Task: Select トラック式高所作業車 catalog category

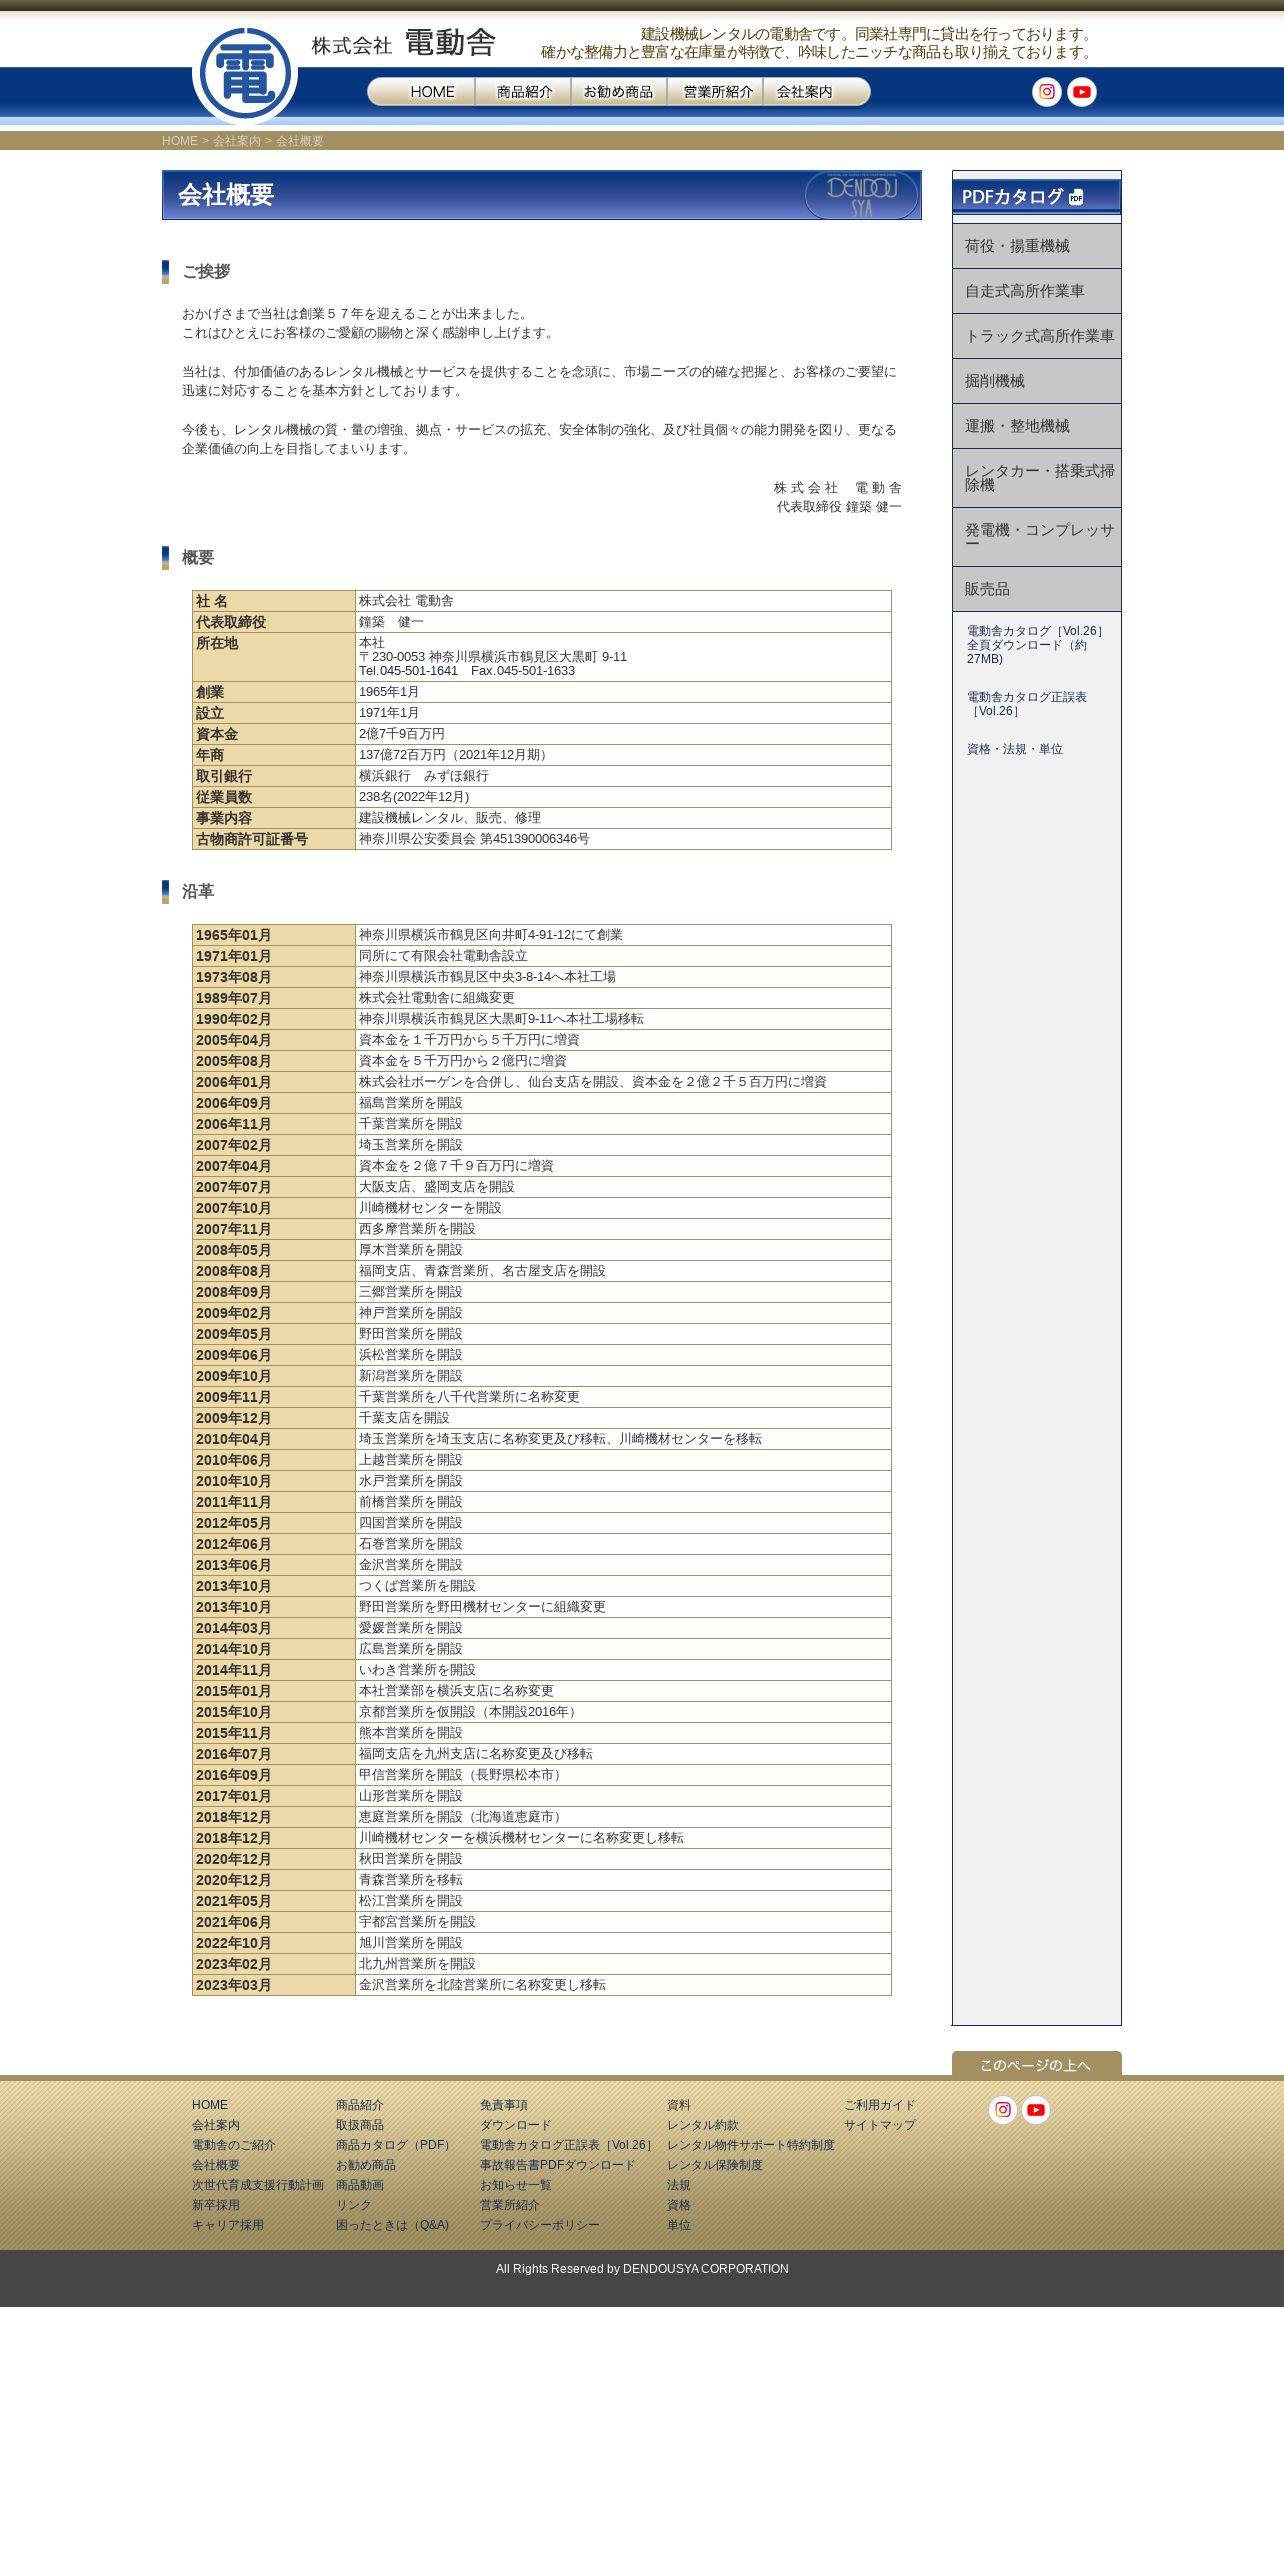Action: pos(1037,336)
